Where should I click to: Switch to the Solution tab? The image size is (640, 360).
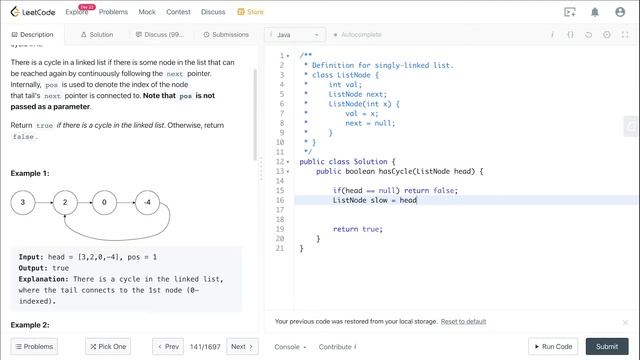pyautogui.click(x=97, y=35)
